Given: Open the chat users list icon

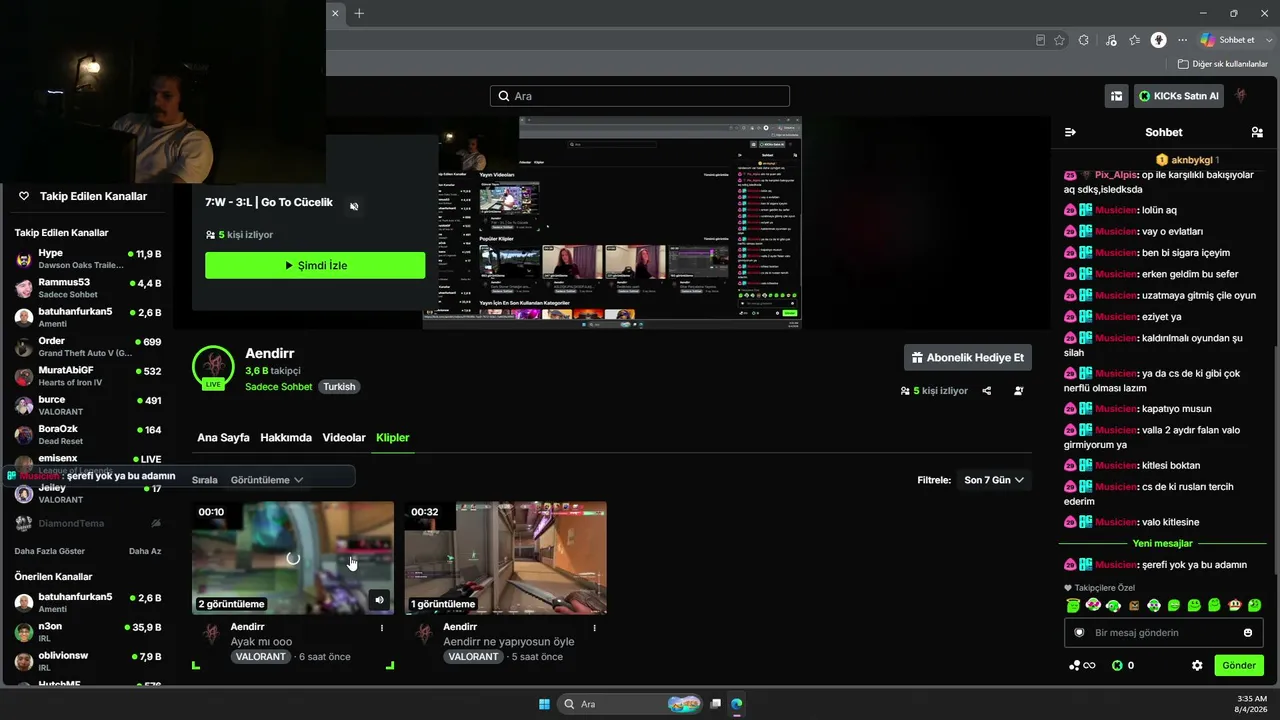Looking at the screenshot, I should 1257,132.
